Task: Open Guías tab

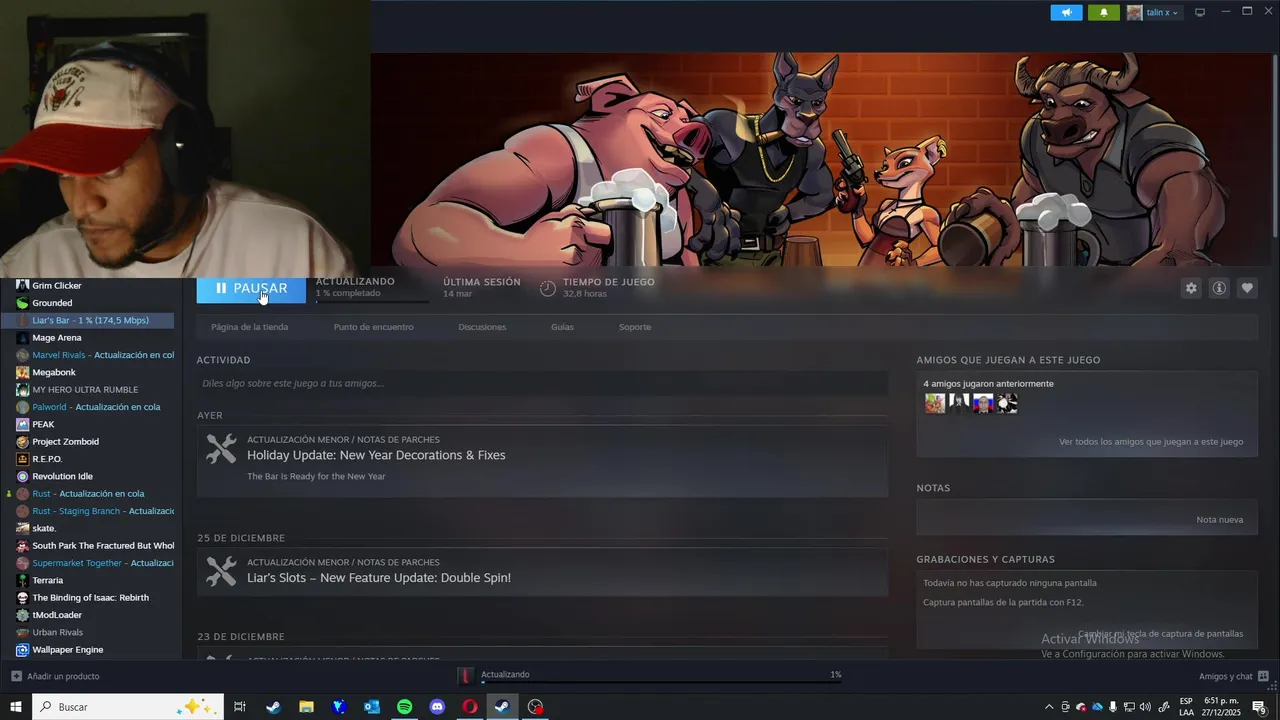Action: pos(562,327)
